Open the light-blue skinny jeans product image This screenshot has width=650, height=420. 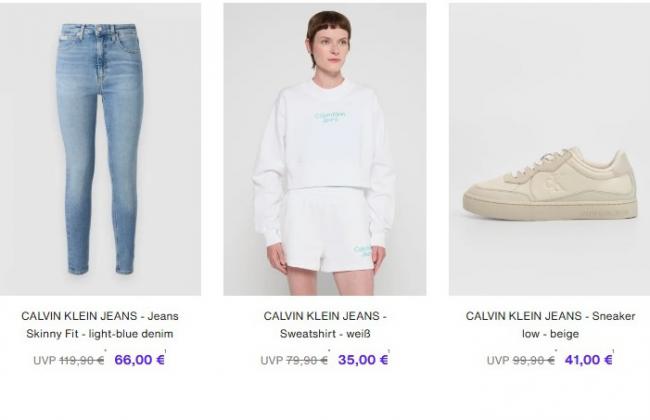100,149
